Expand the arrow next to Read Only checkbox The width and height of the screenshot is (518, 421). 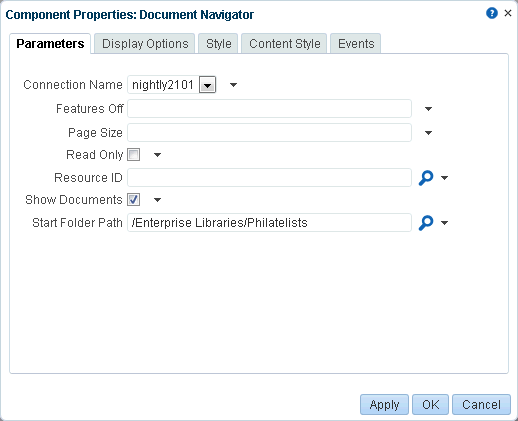pyautogui.click(x=157, y=155)
